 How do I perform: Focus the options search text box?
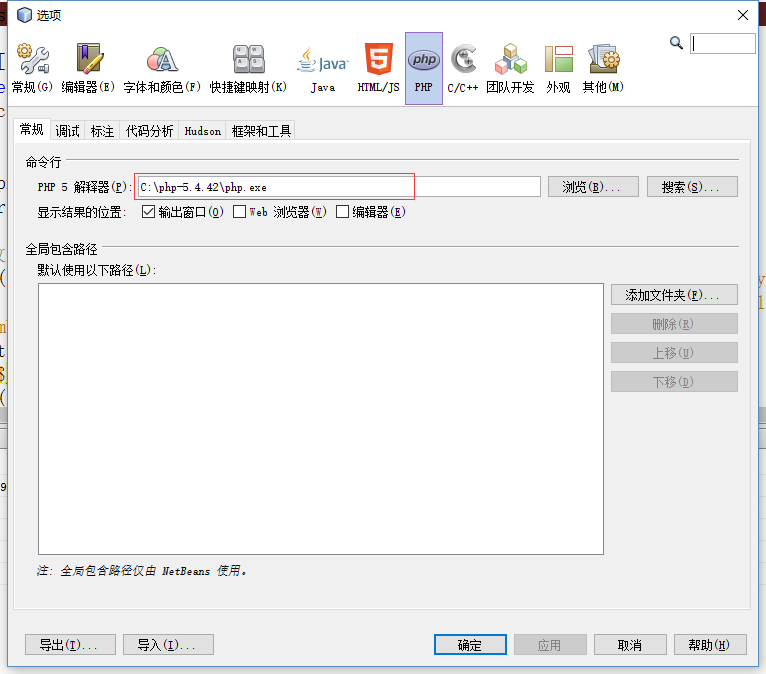723,43
